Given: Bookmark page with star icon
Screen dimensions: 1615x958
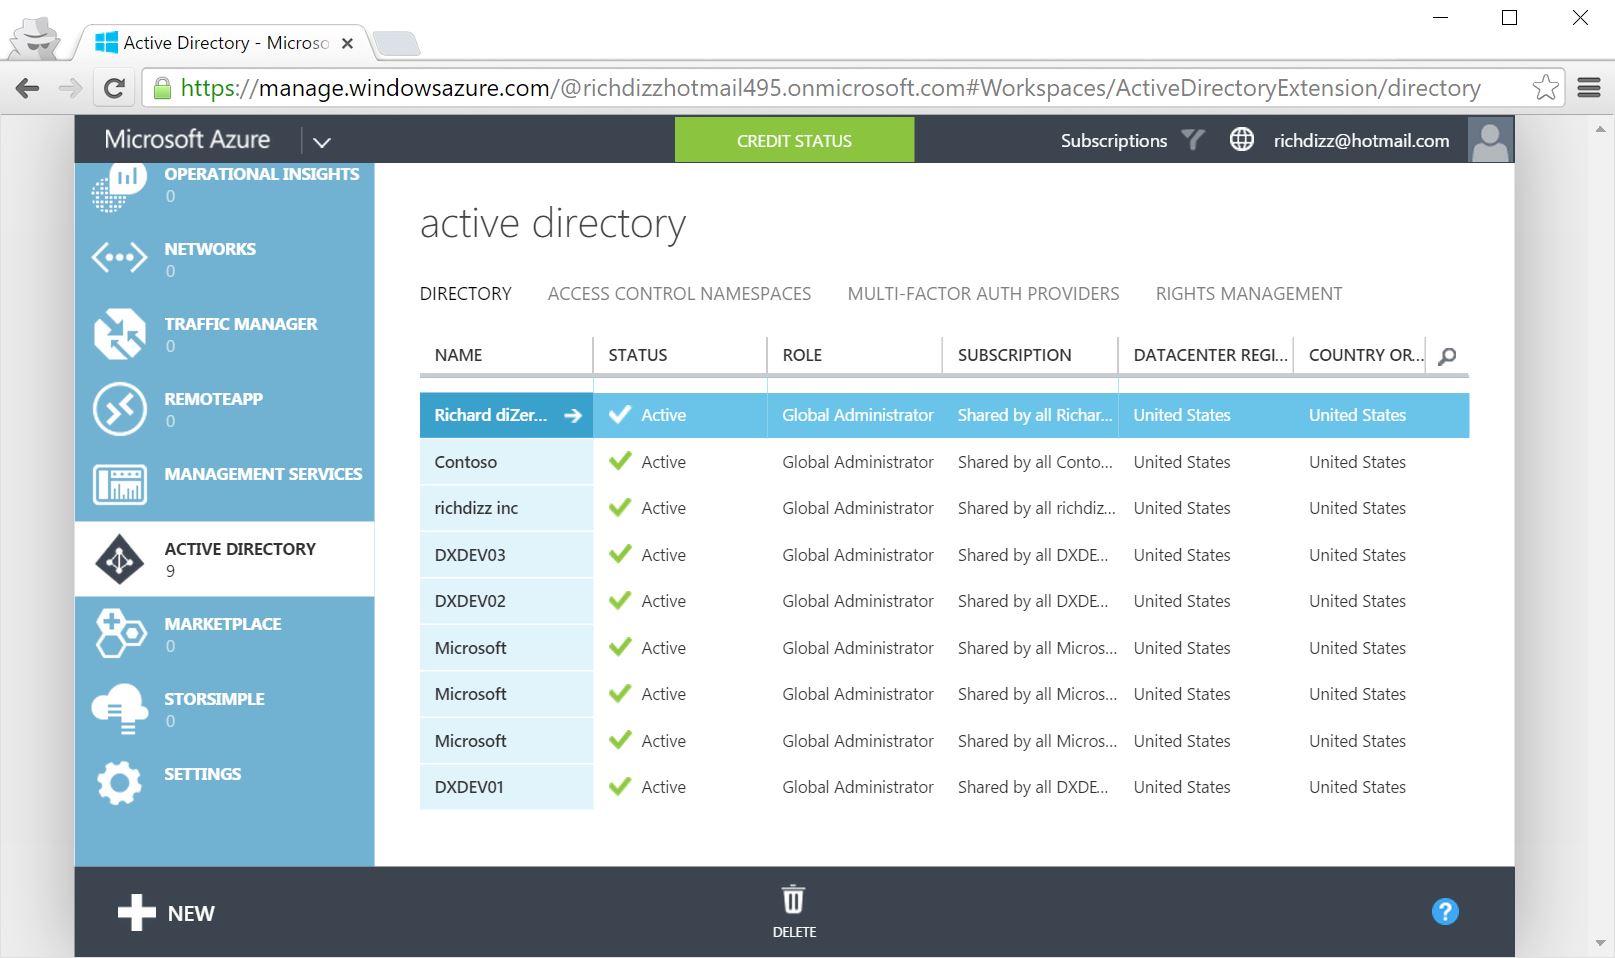Looking at the screenshot, I should (1545, 88).
